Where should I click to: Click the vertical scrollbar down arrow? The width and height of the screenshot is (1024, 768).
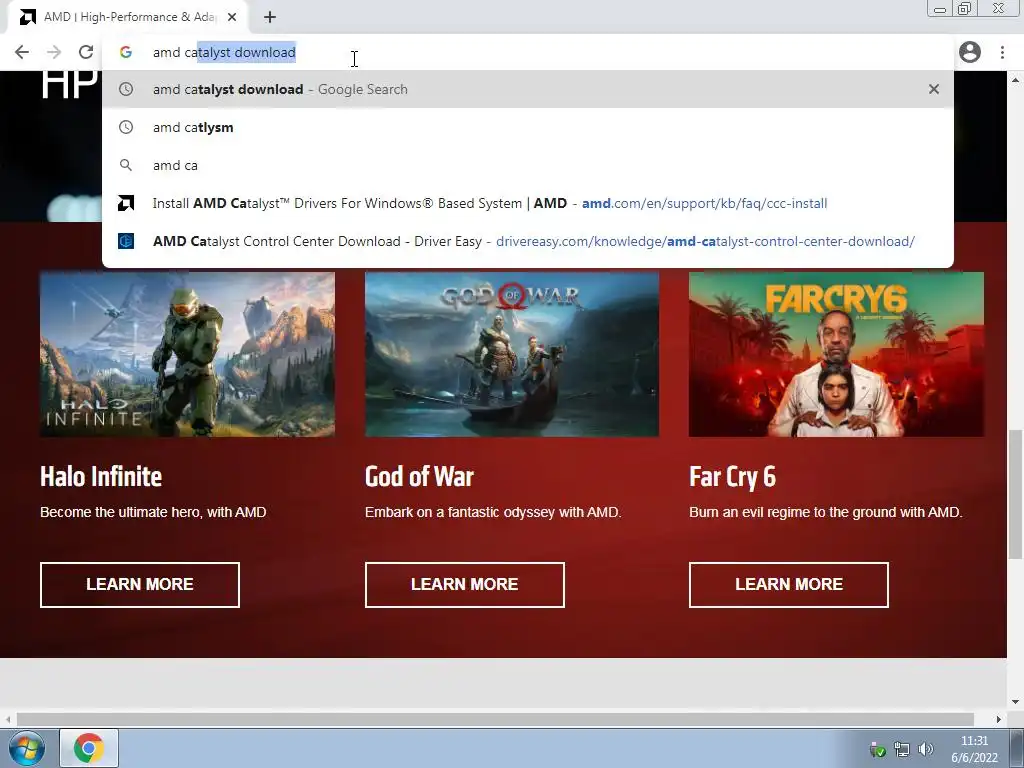click(1016, 702)
